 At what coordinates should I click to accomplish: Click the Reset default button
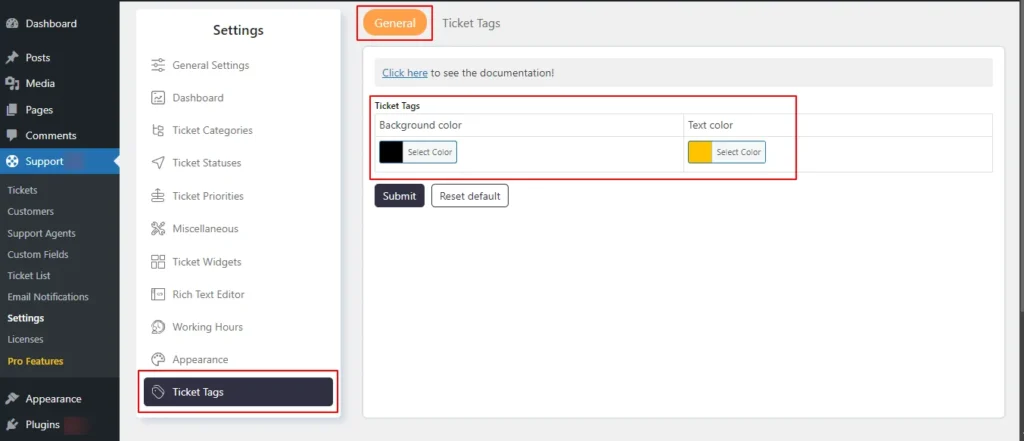470,196
